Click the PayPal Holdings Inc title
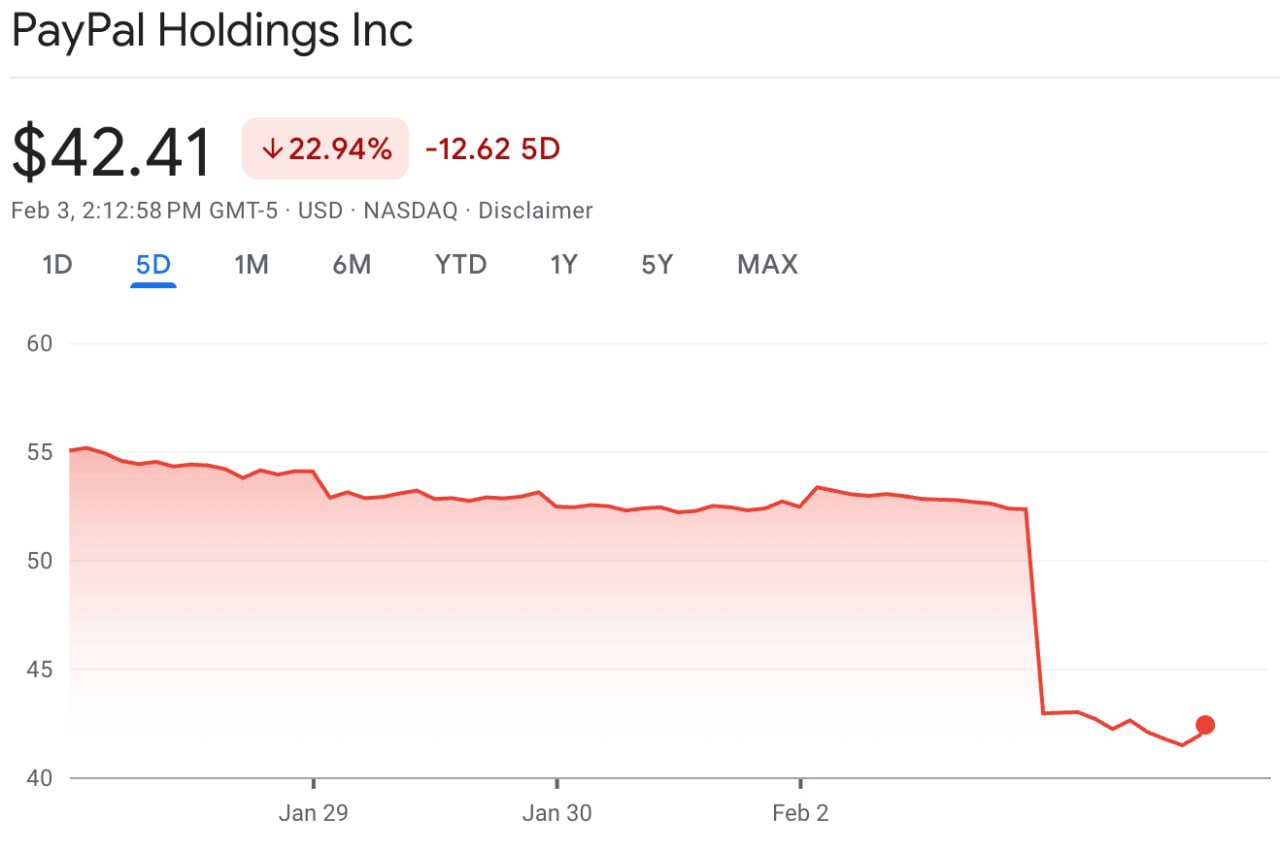Image resolution: width=1280 pixels, height=849 pixels. point(212,31)
